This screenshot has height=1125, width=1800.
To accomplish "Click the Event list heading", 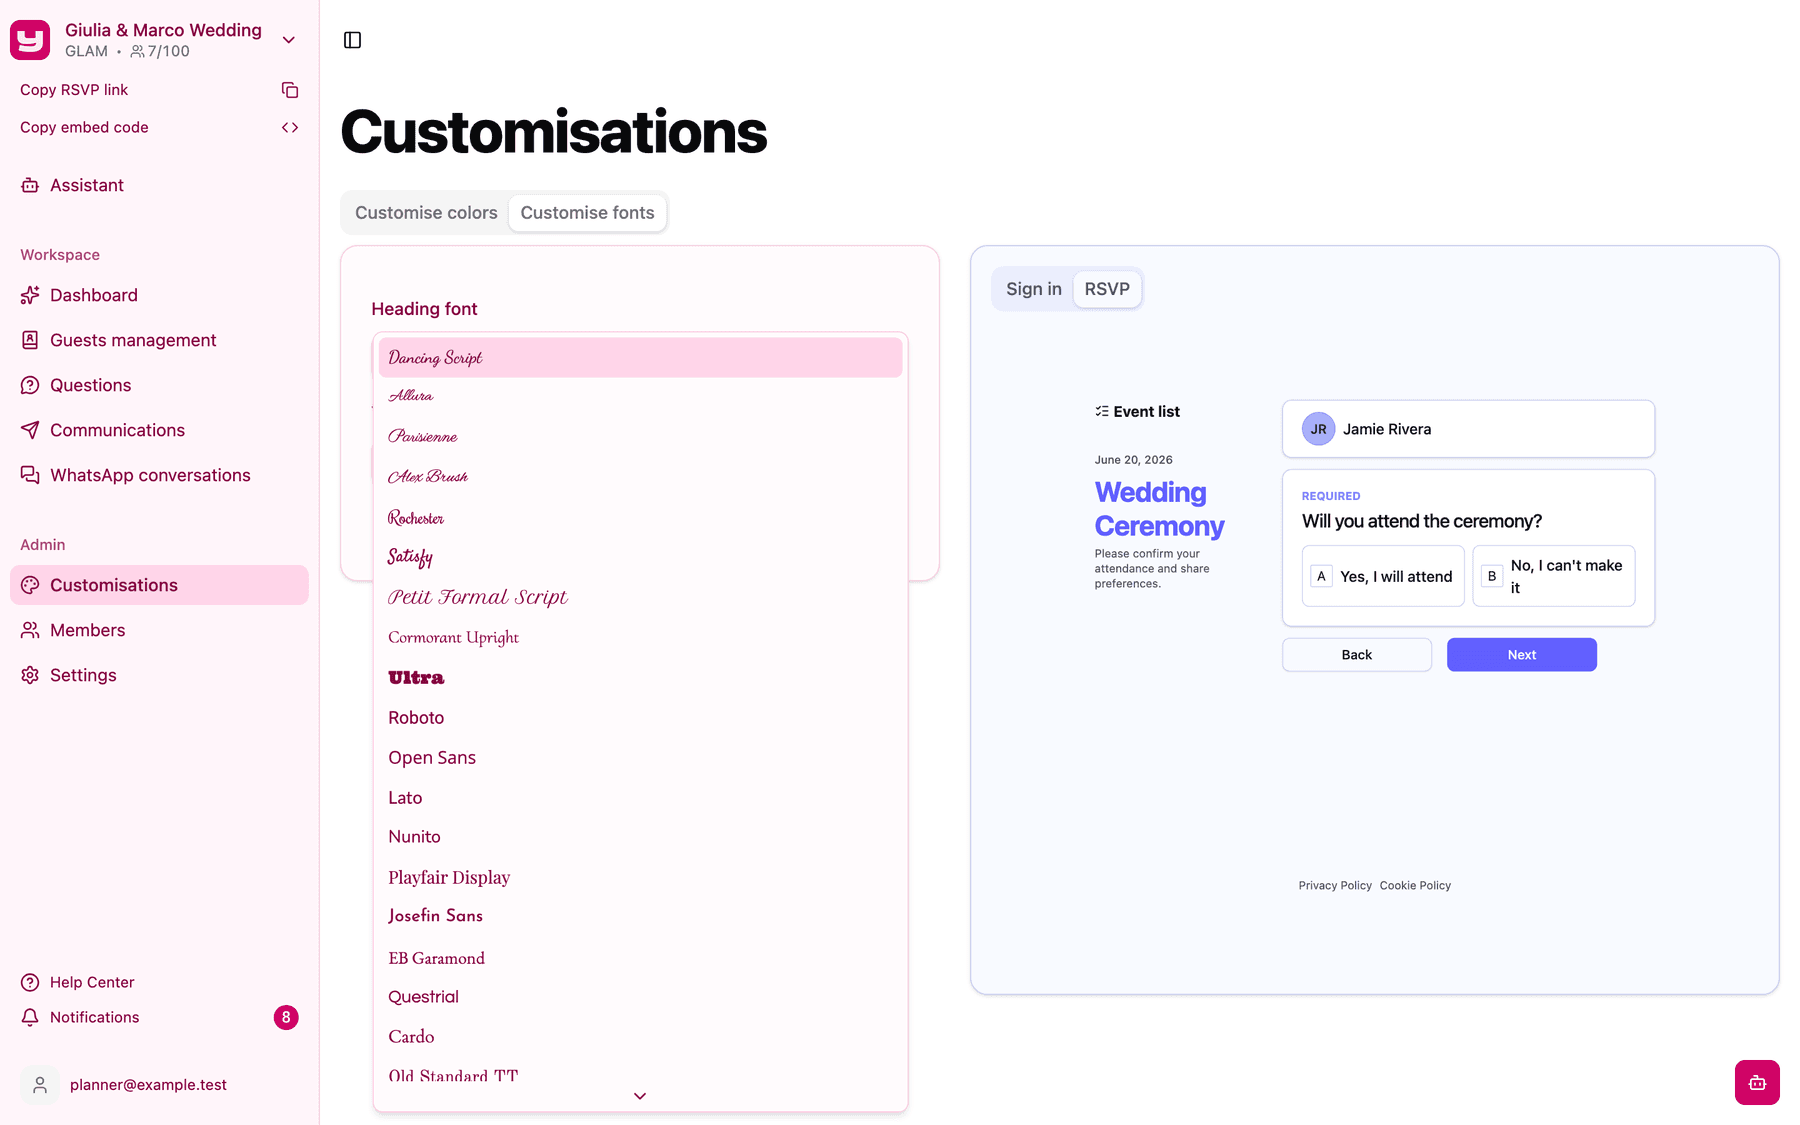I will tap(1137, 412).
